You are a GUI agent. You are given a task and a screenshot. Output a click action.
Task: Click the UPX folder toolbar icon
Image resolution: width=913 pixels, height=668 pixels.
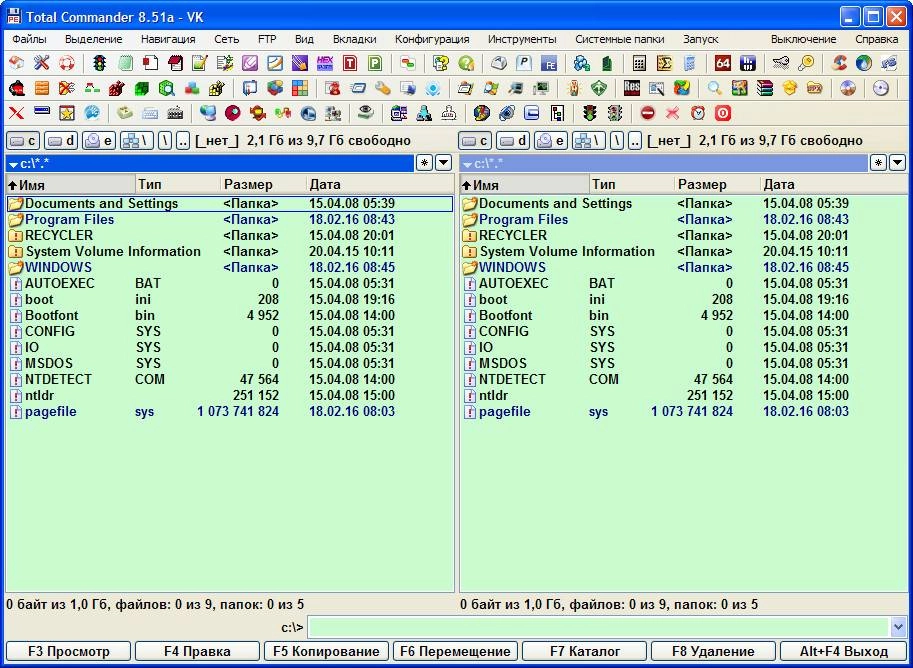coord(815,88)
